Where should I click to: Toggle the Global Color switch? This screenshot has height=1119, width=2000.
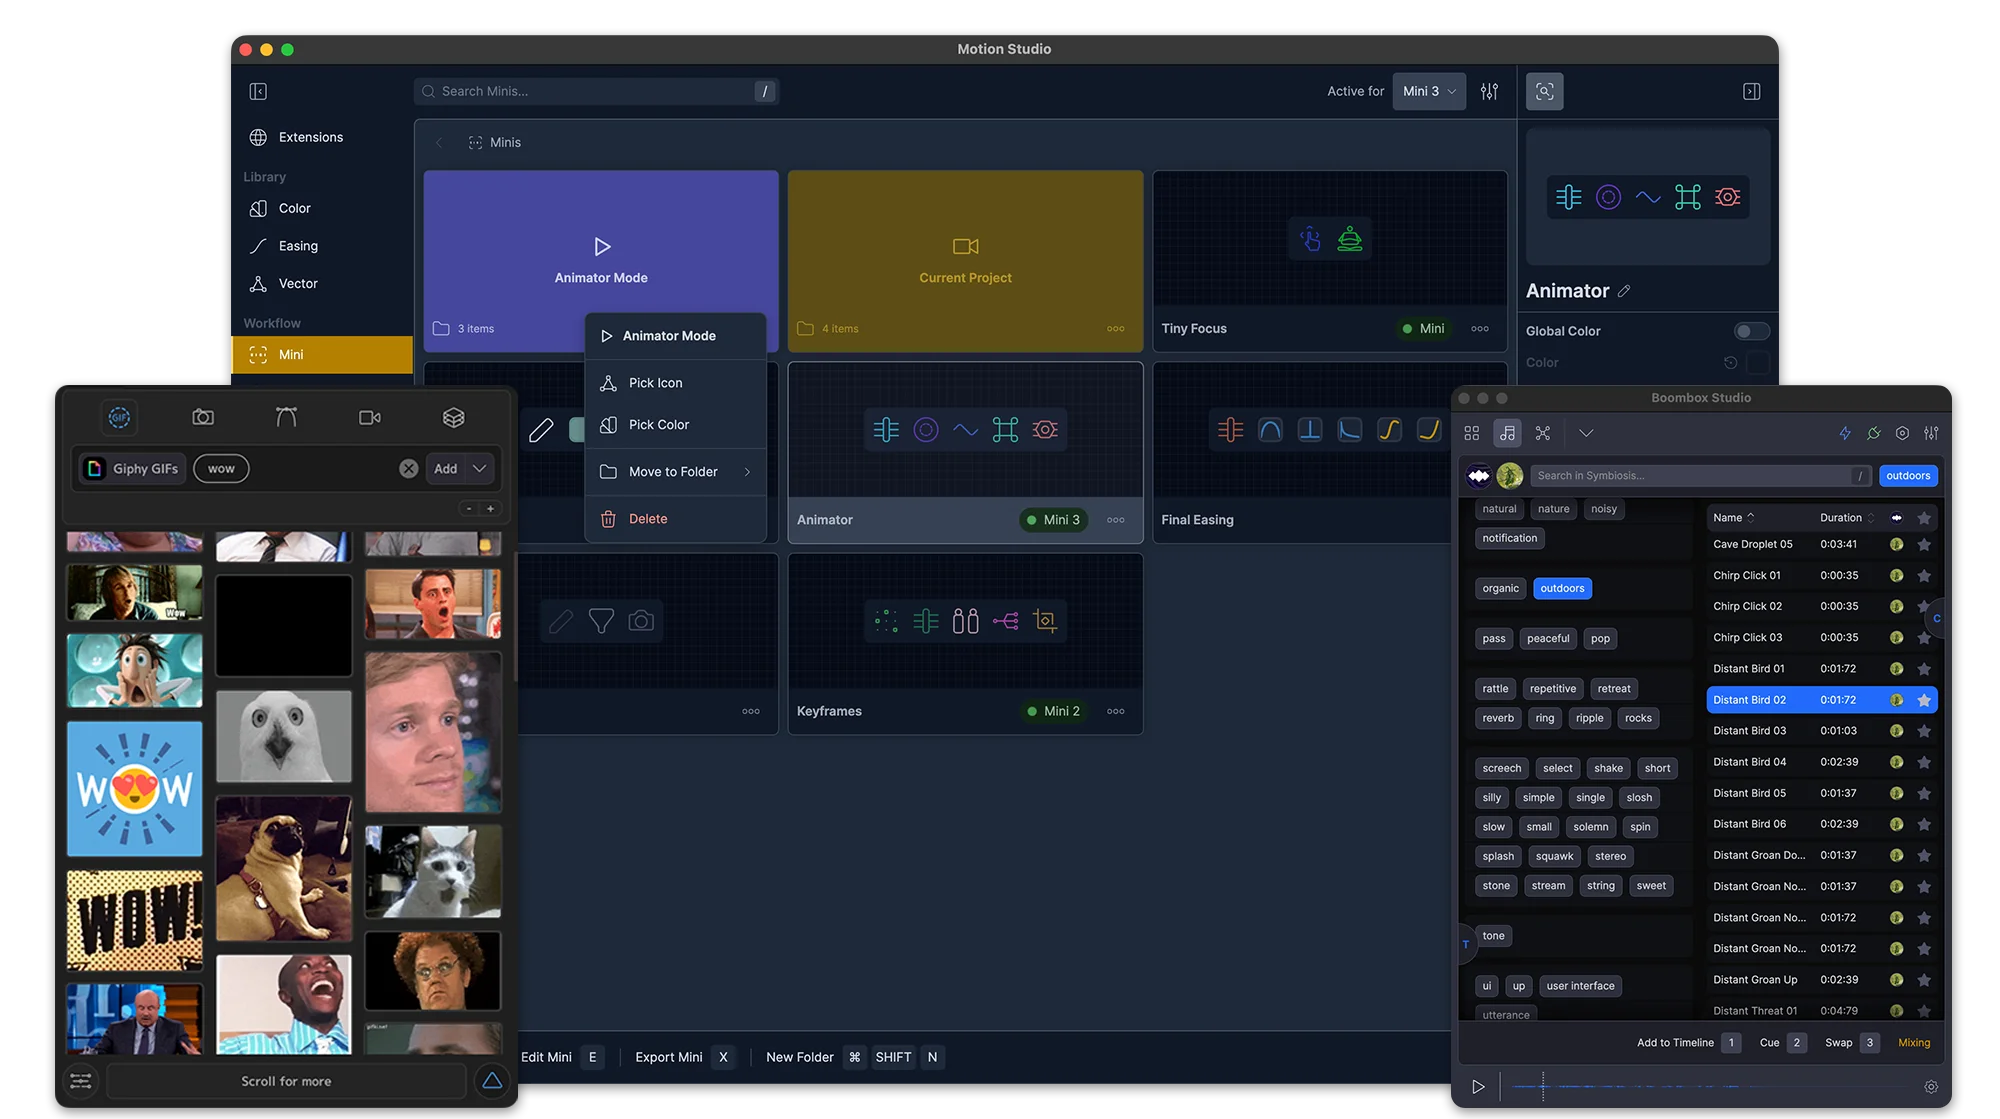pos(1751,331)
